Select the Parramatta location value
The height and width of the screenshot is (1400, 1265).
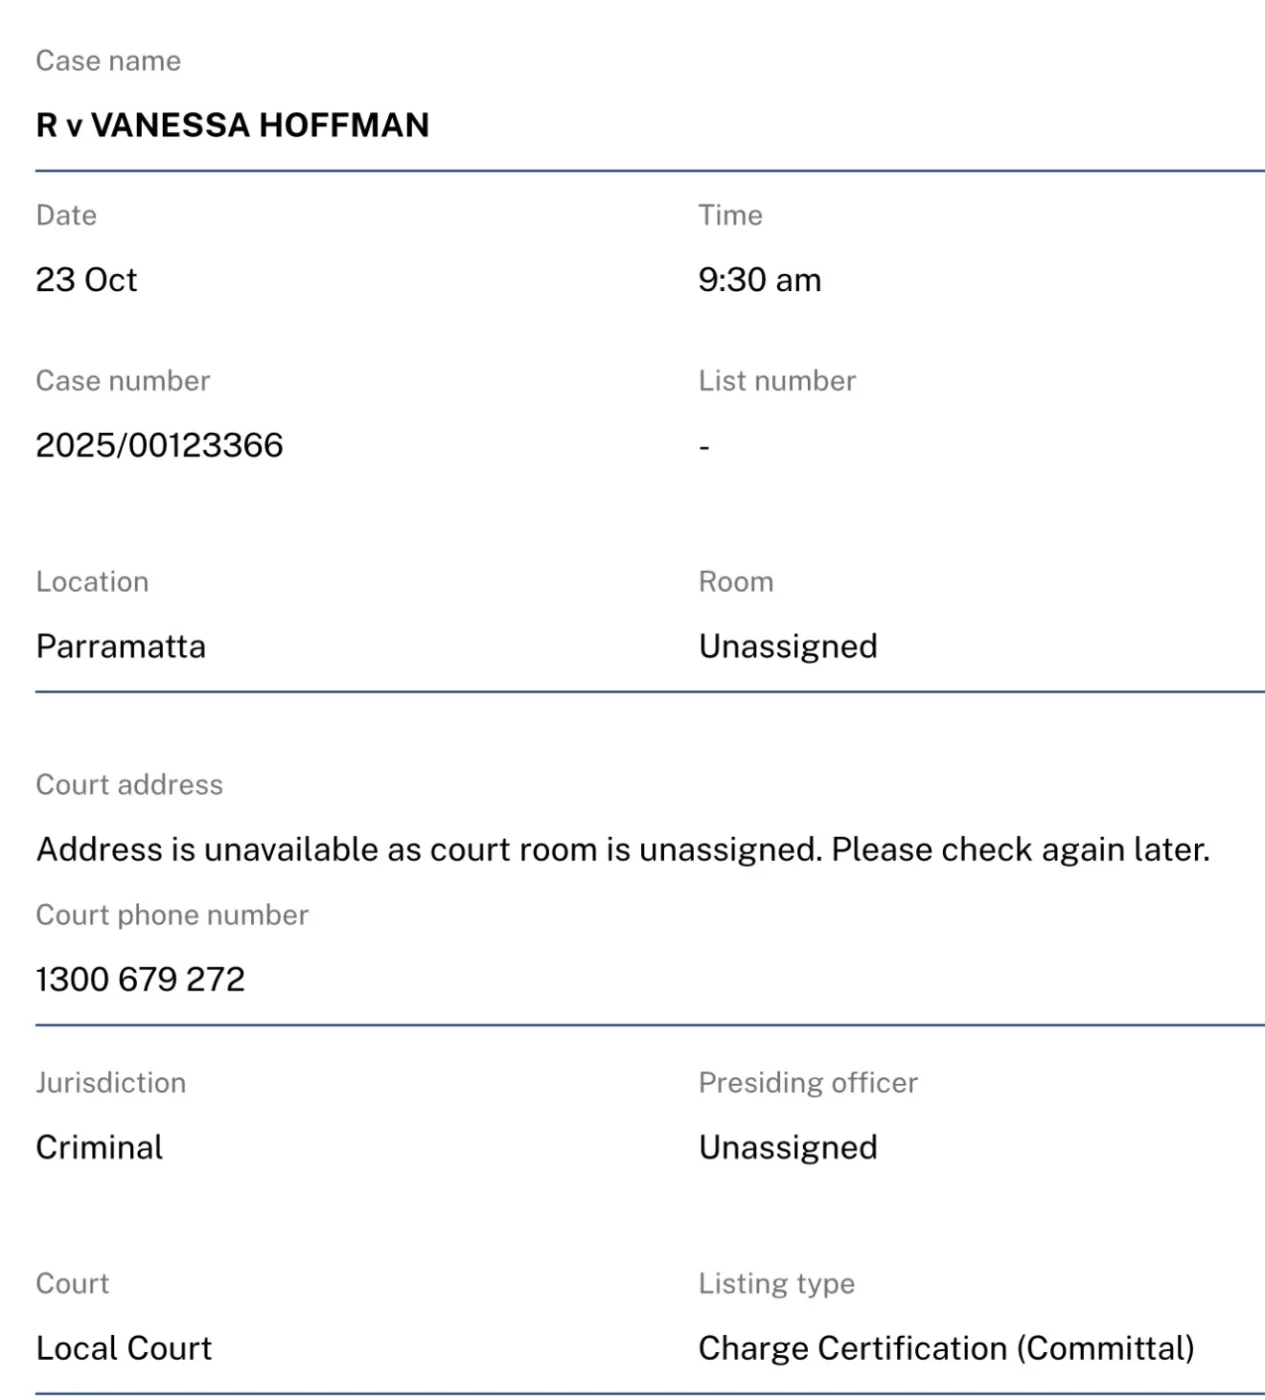tap(121, 646)
